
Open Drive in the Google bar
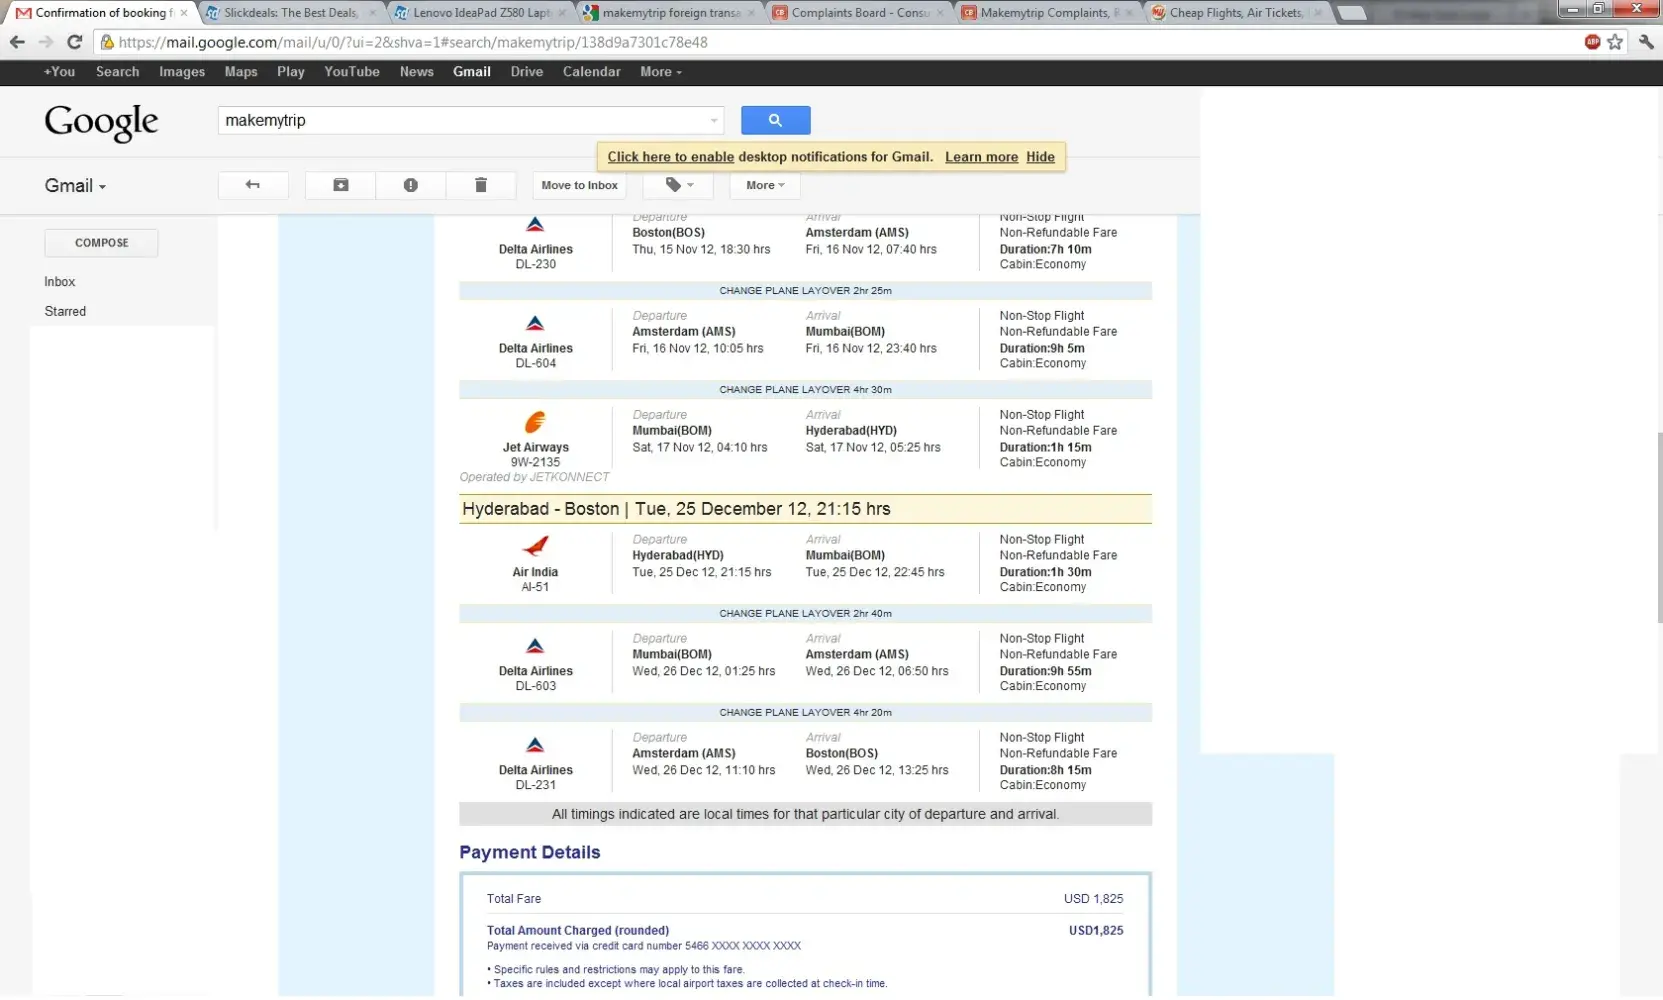(527, 72)
